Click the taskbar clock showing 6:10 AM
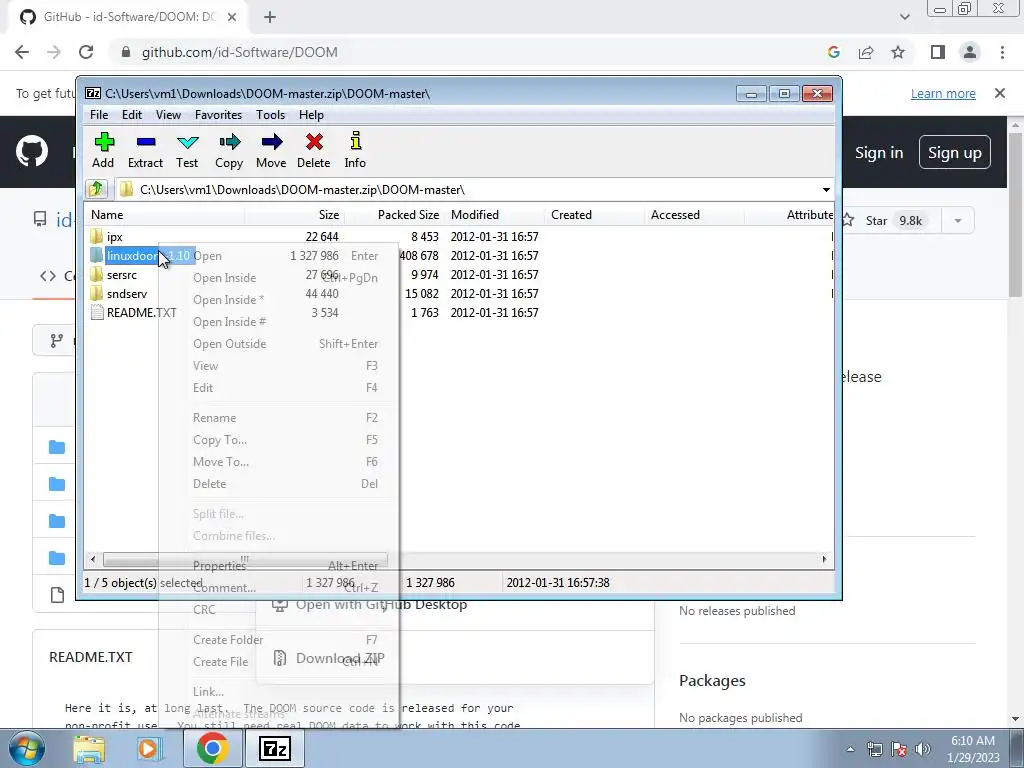This screenshot has width=1024, height=768. coord(972,749)
